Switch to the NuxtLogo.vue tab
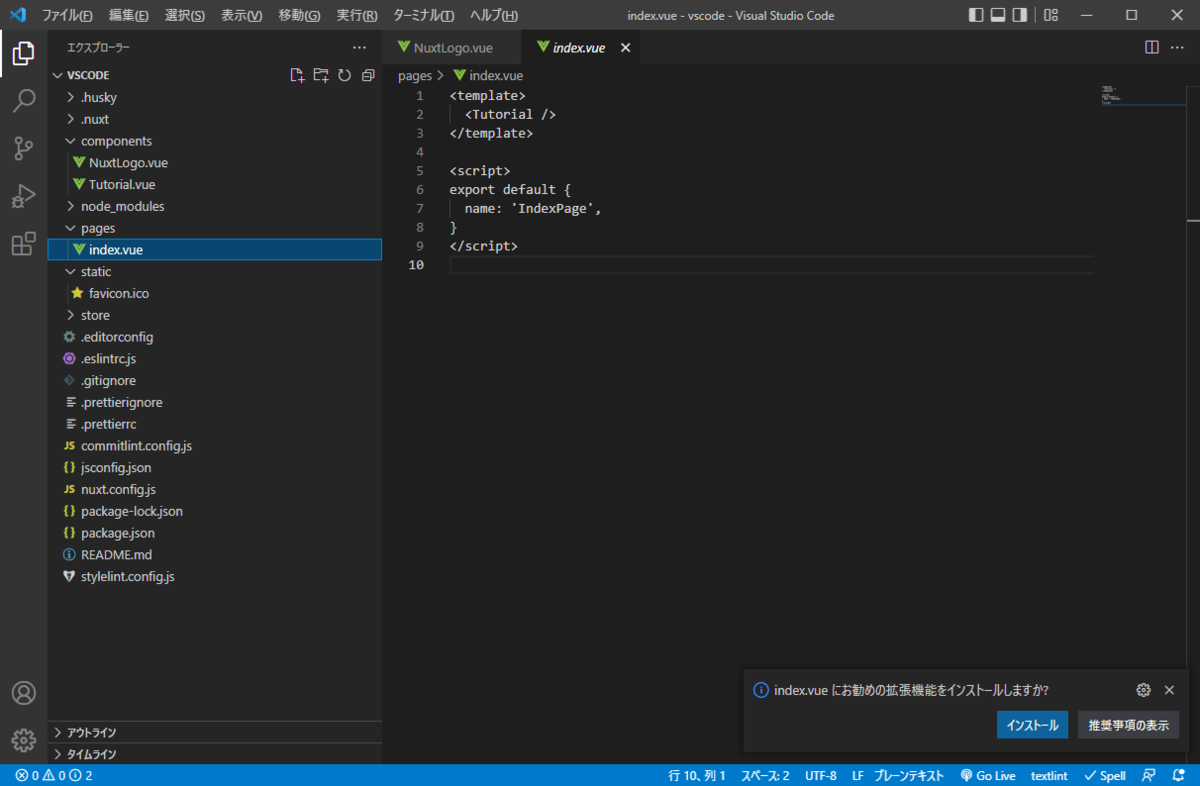Viewport: 1200px width, 786px height. tap(452, 47)
